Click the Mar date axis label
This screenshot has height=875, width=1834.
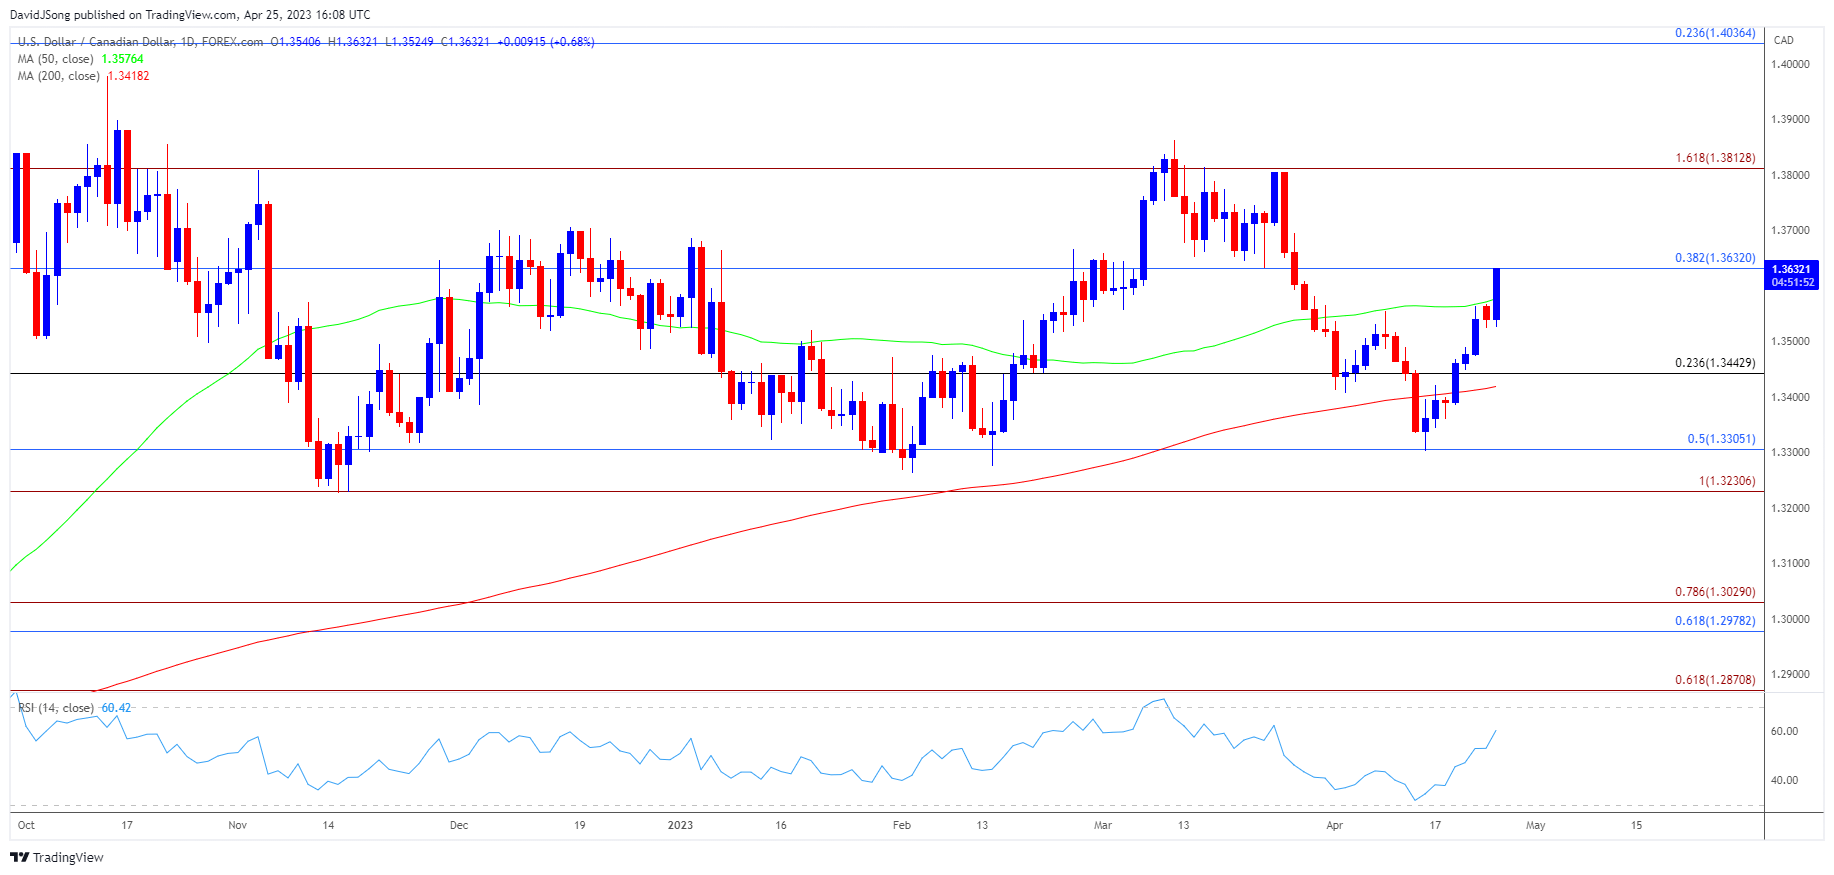click(1103, 825)
